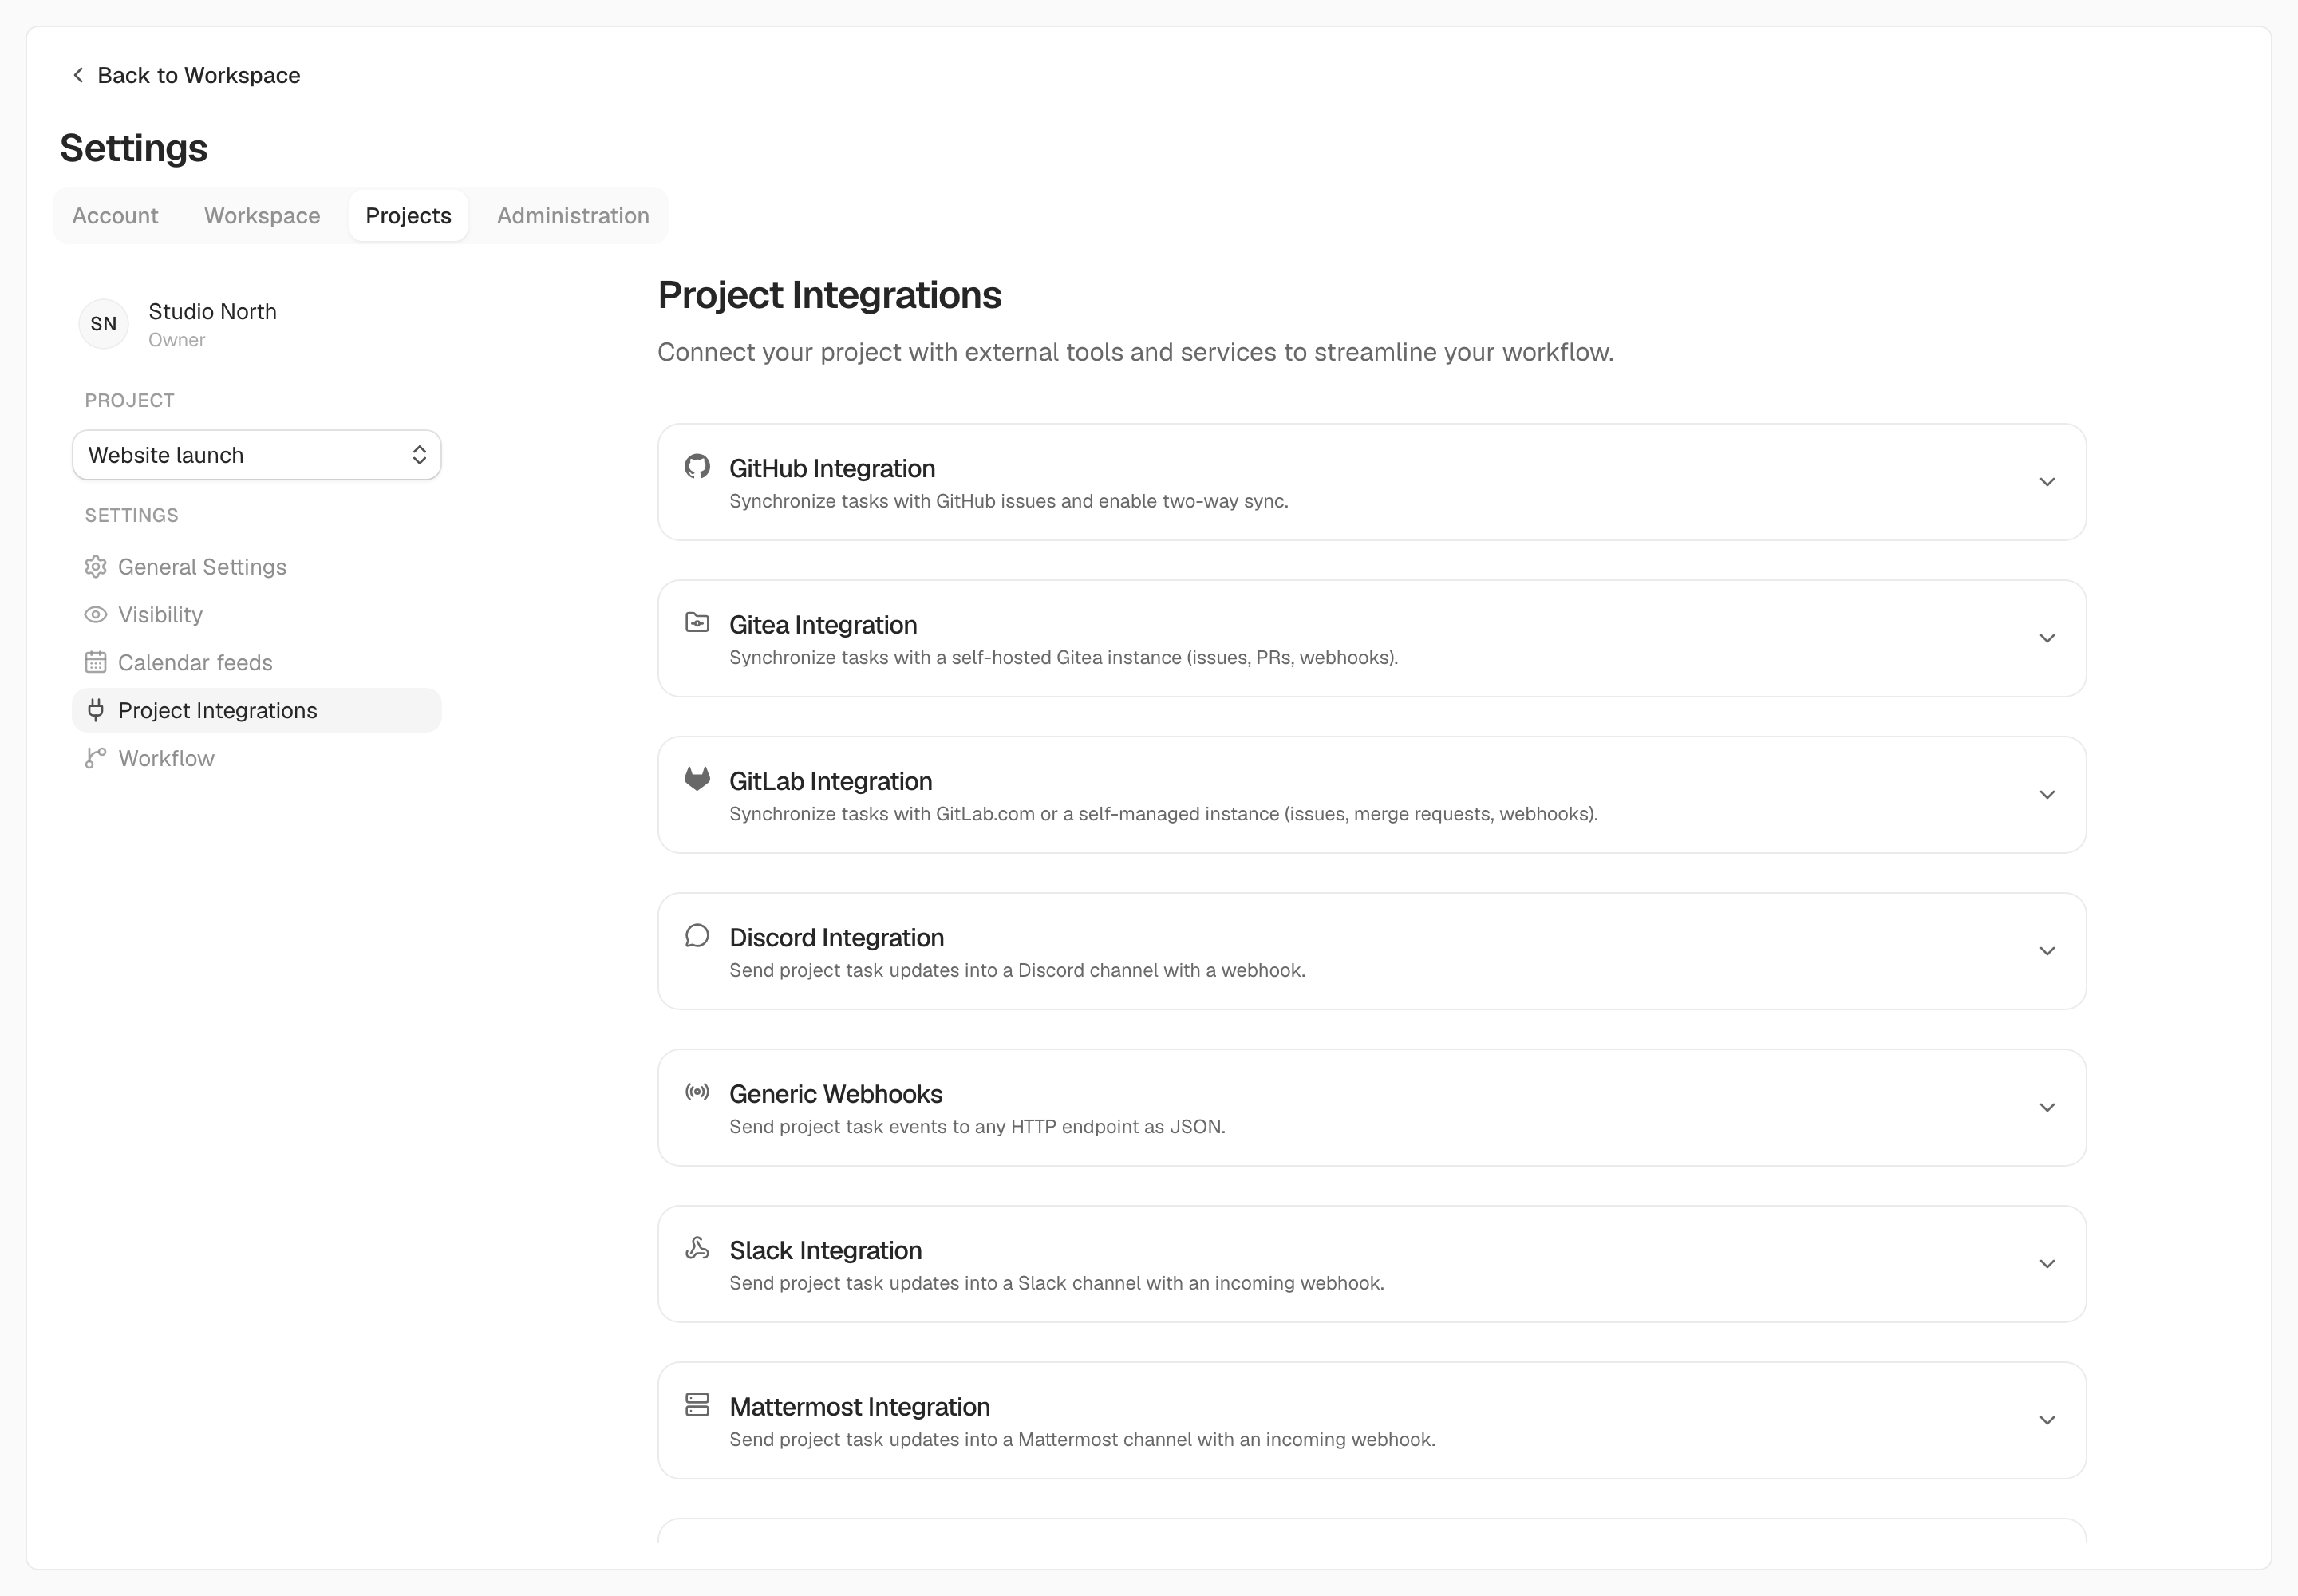Open the Administration tab
The width and height of the screenshot is (2298, 1596).
[x=573, y=216]
